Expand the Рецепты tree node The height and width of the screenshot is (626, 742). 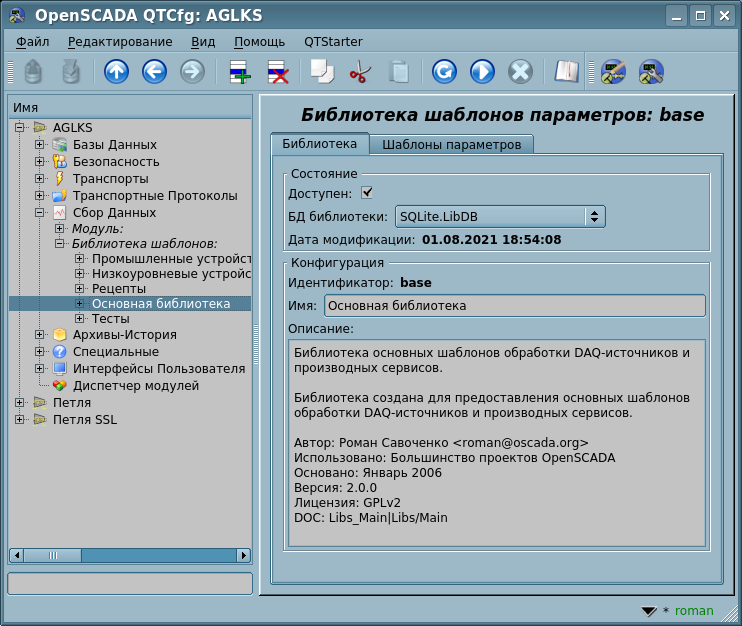point(80,289)
